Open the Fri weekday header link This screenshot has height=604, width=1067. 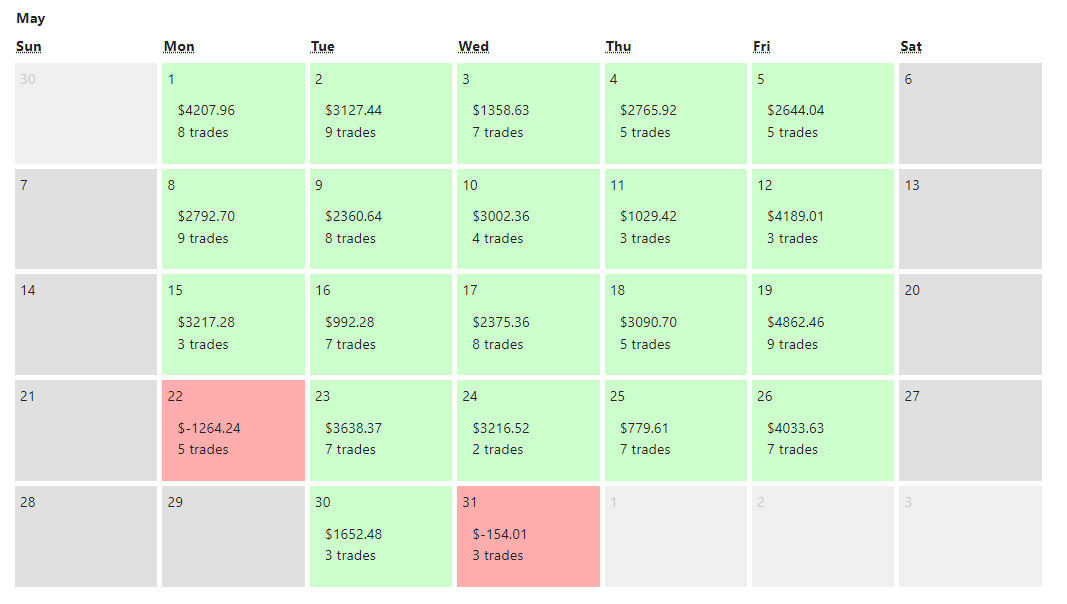point(761,46)
